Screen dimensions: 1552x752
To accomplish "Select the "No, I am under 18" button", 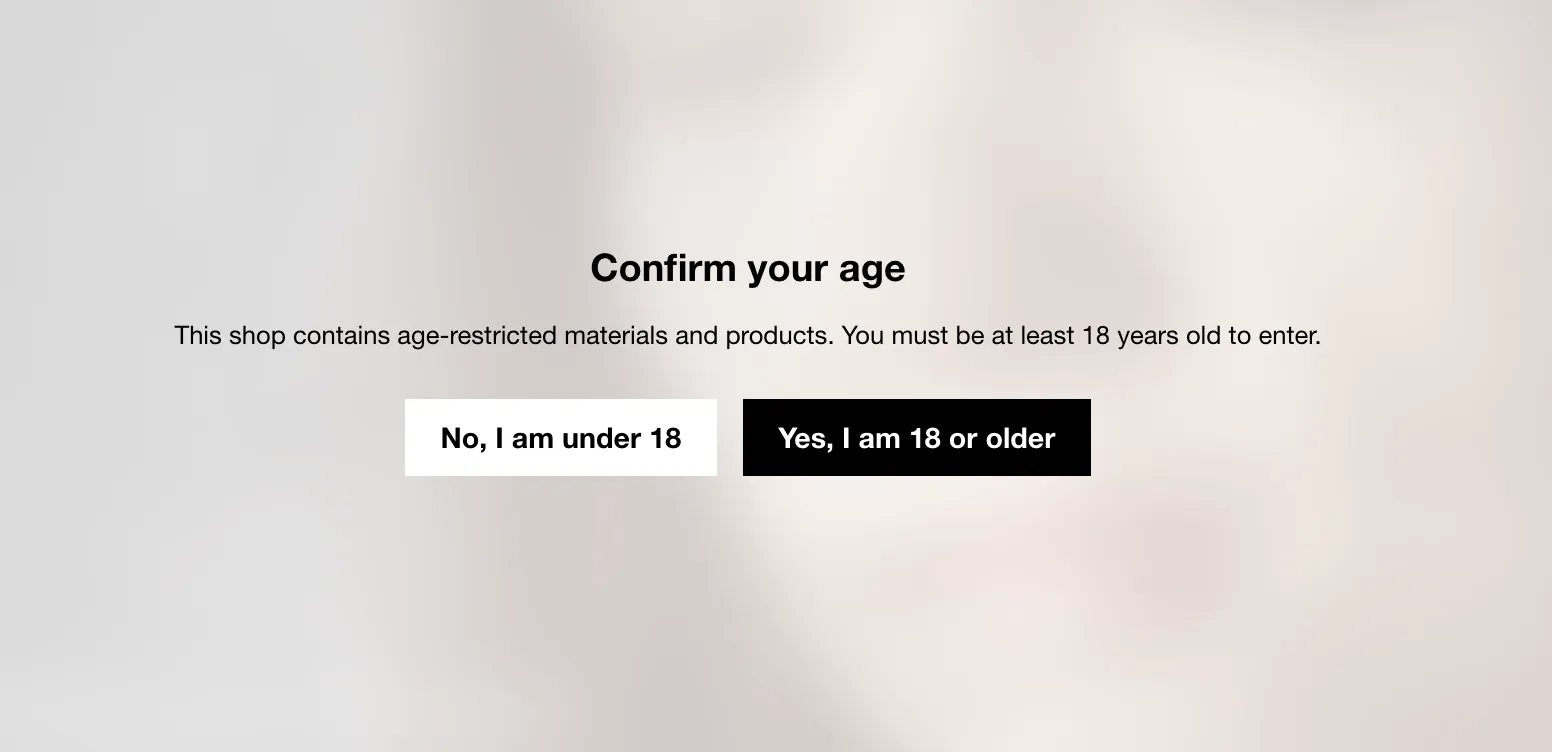I will (x=561, y=438).
